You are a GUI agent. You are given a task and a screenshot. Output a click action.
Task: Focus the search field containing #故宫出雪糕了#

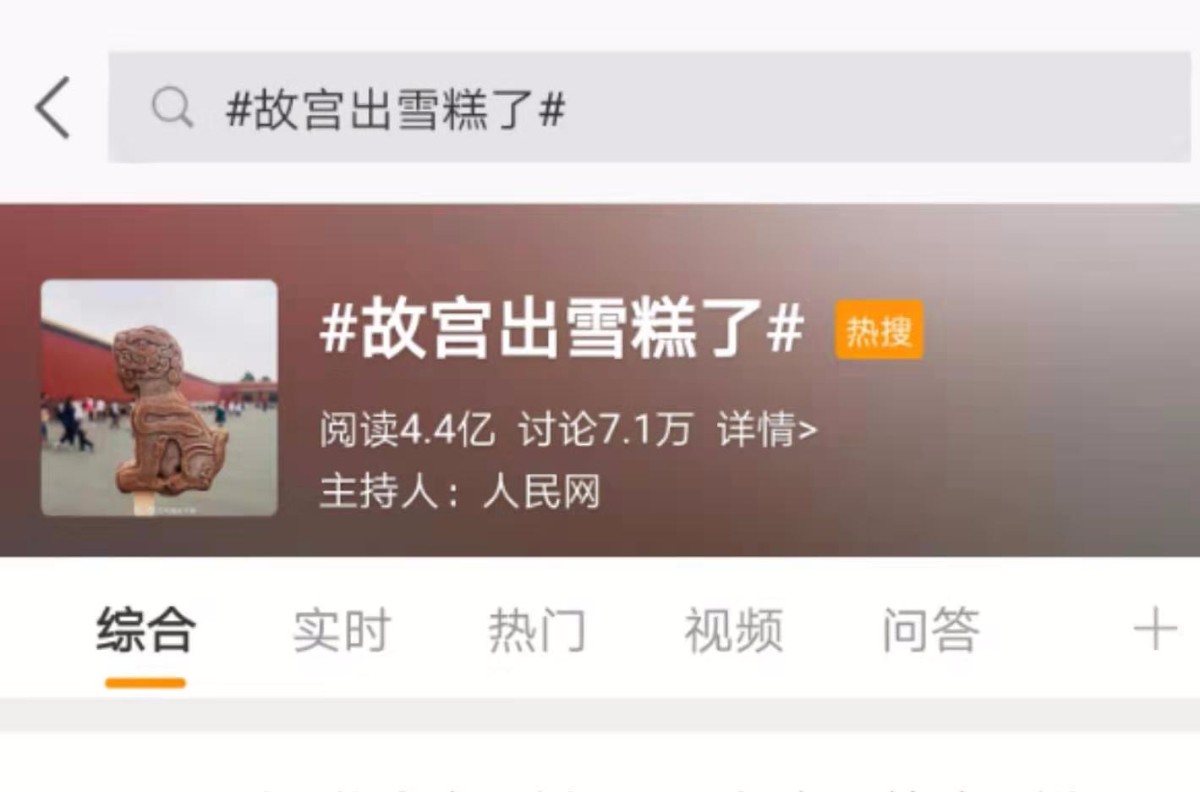click(x=649, y=107)
